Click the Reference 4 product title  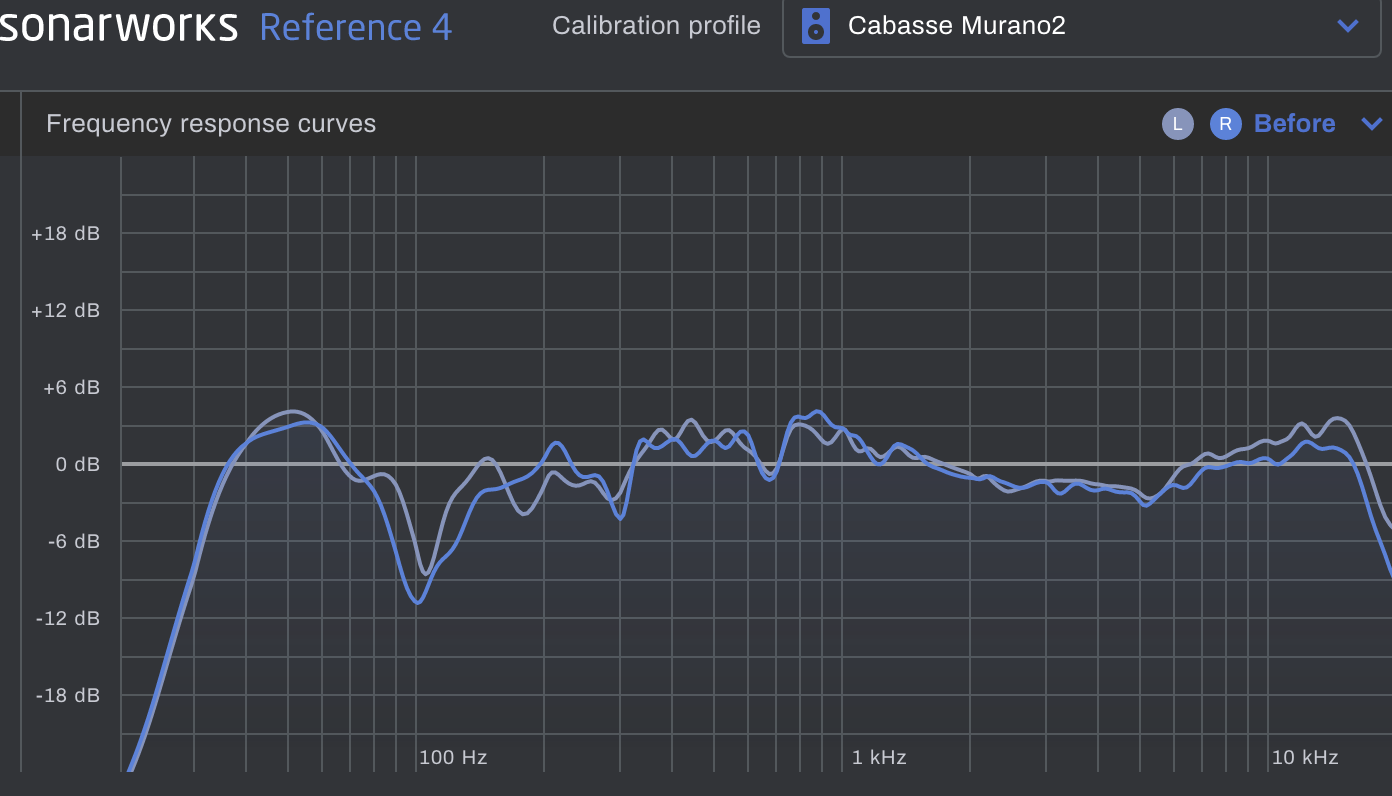355,27
